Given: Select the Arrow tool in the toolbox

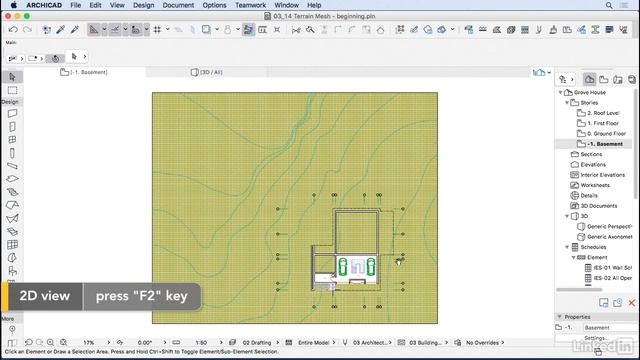Looking at the screenshot, I should 12,77.
